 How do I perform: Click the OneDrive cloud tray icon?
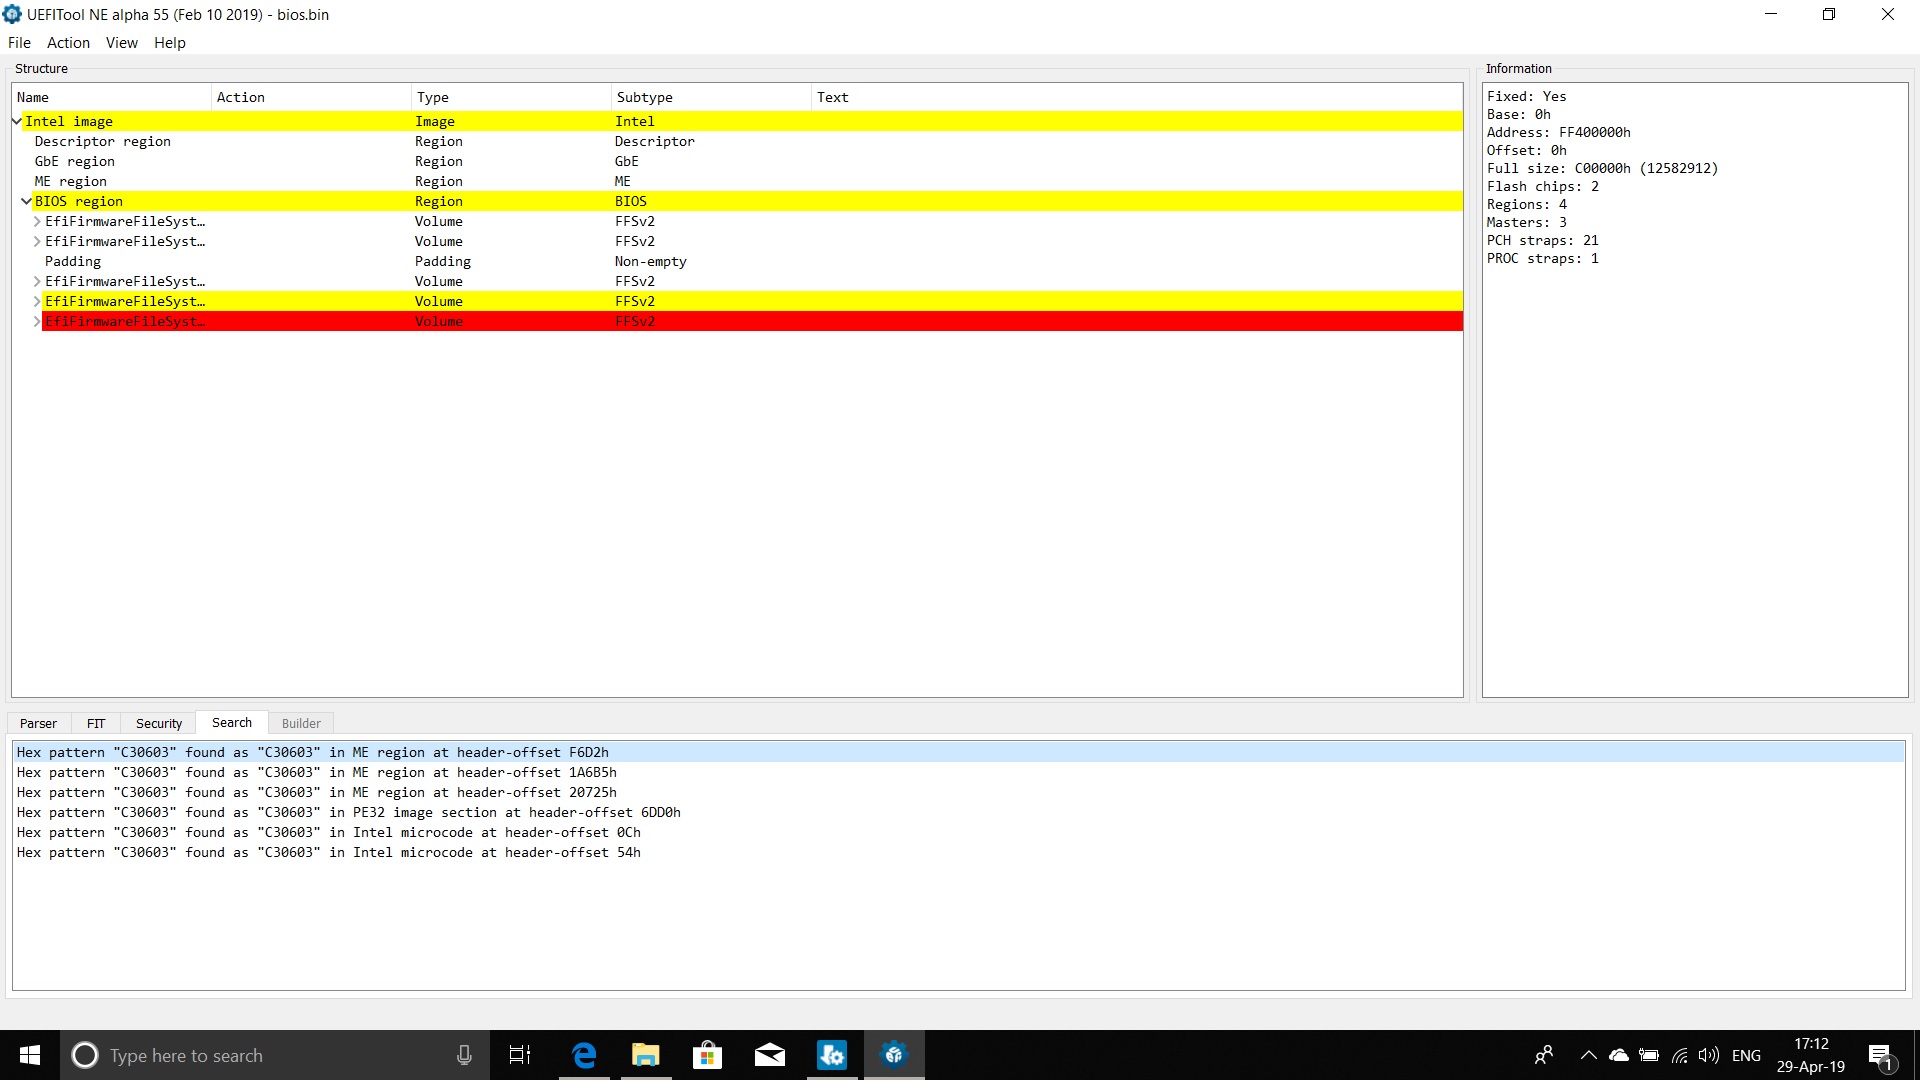coord(1618,1055)
